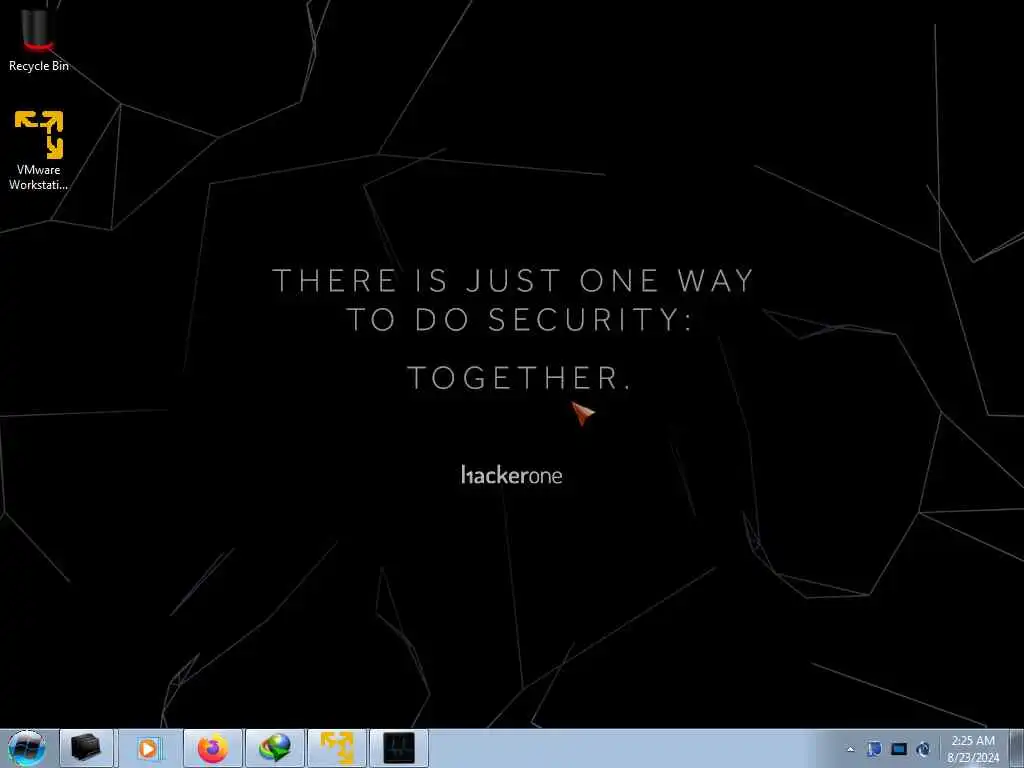The width and height of the screenshot is (1024, 768).
Task: Click the swirl icon in system tray
Action: (x=923, y=749)
